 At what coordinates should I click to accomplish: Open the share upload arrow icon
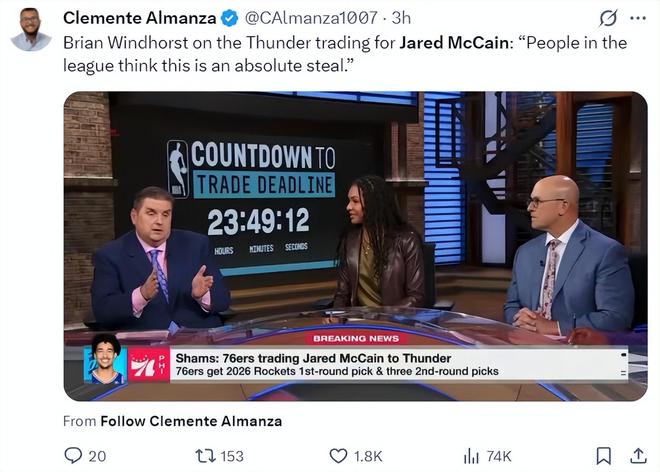pyautogui.click(x=638, y=456)
